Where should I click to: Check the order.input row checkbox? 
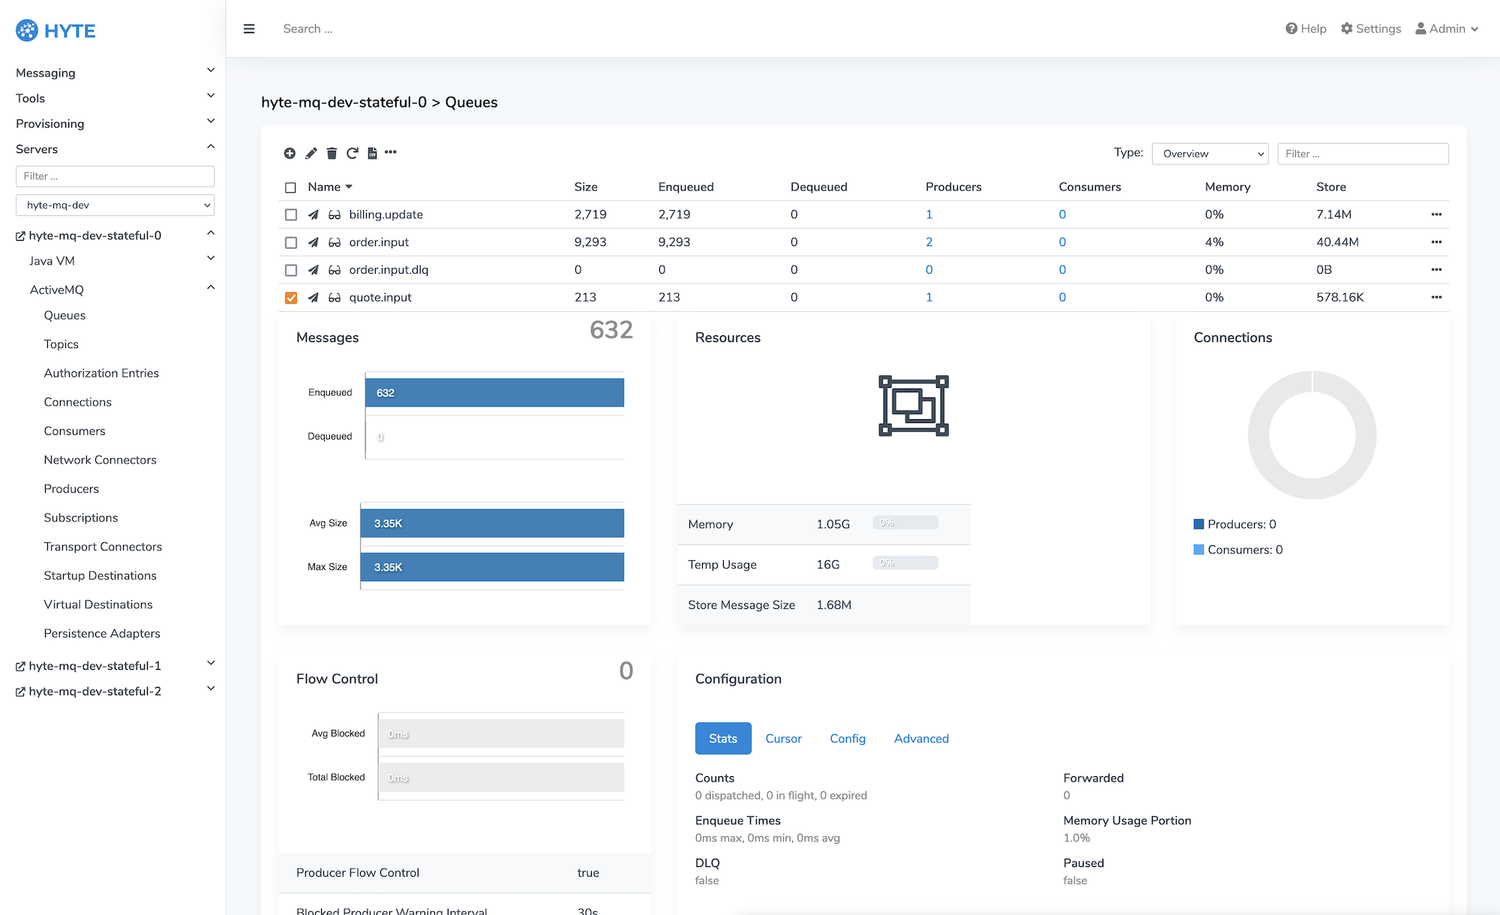(x=291, y=243)
